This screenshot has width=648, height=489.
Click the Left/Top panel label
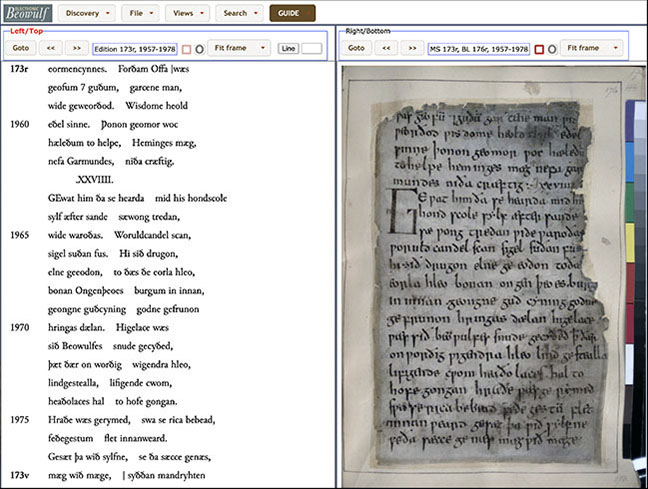(26, 31)
